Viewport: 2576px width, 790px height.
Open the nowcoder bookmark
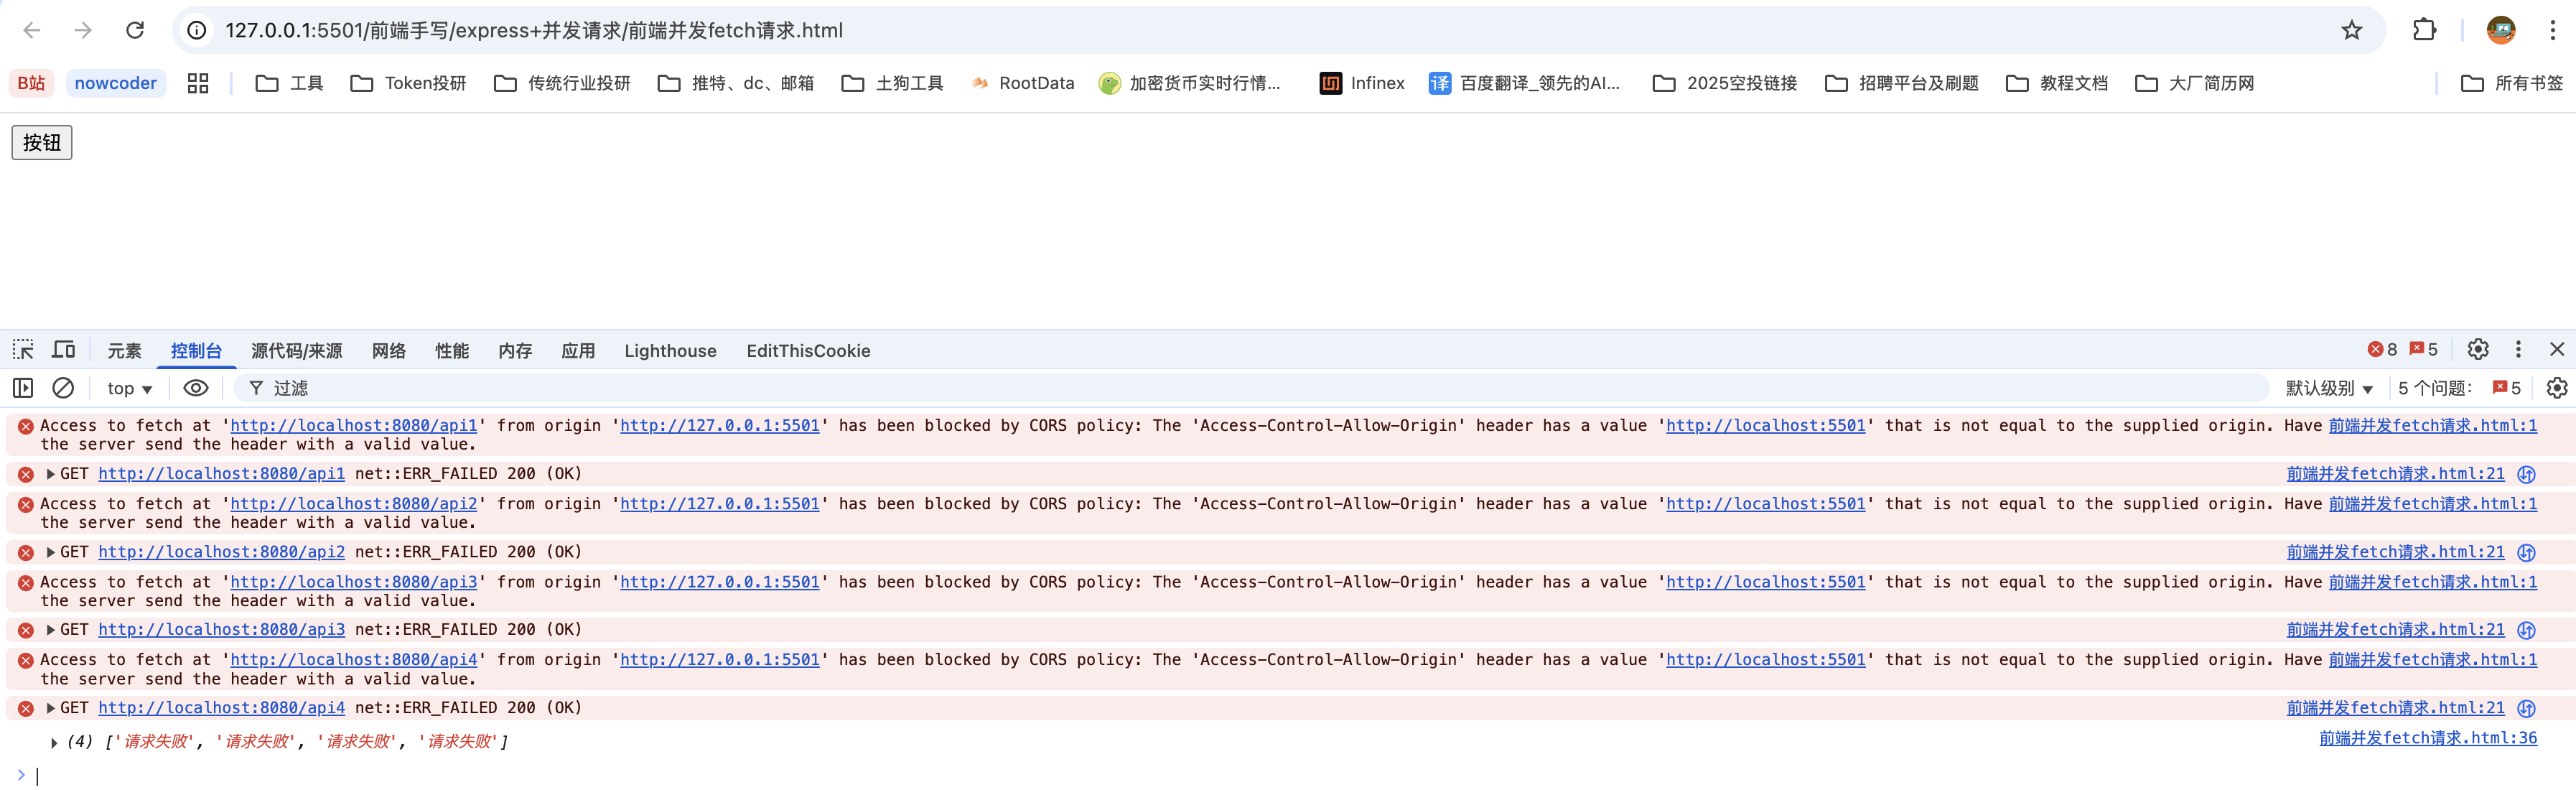[x=115, y=83]
